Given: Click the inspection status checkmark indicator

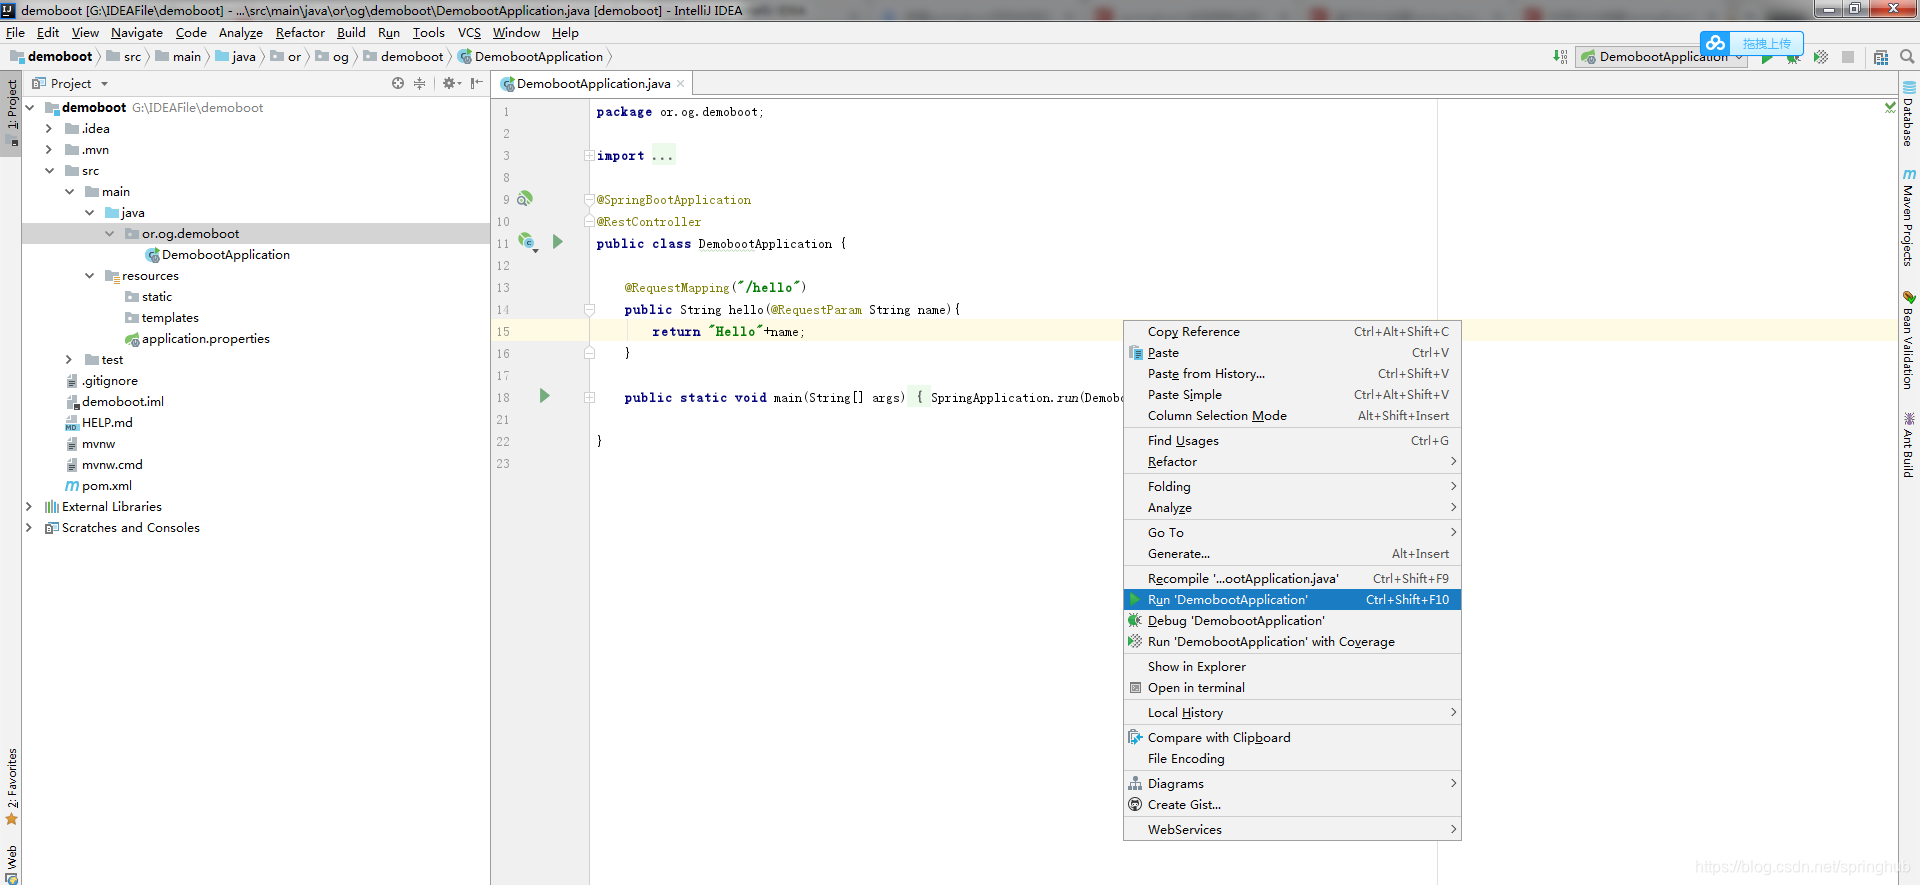Looking at the screenshot, I should (1890, 107).
